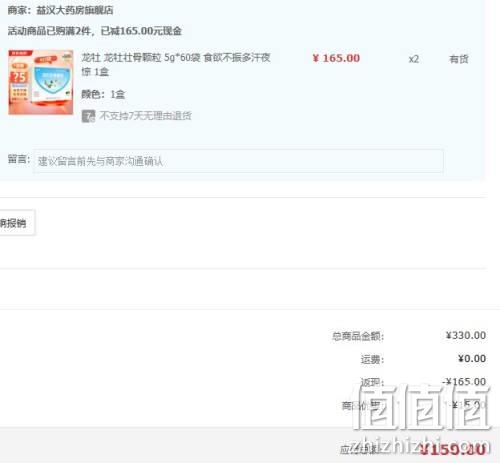Click the 不支持7天无理由退货 text

[x=145, y=116]
